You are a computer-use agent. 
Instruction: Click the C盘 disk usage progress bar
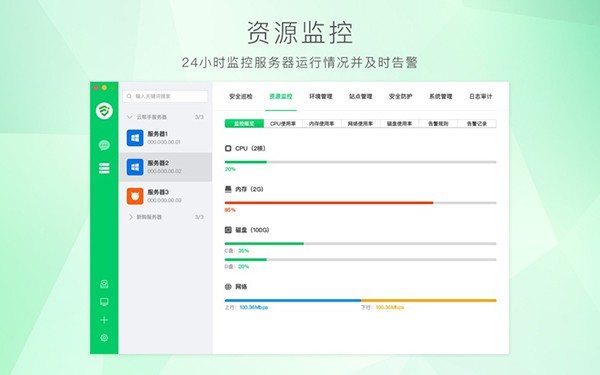click(360, 243)
